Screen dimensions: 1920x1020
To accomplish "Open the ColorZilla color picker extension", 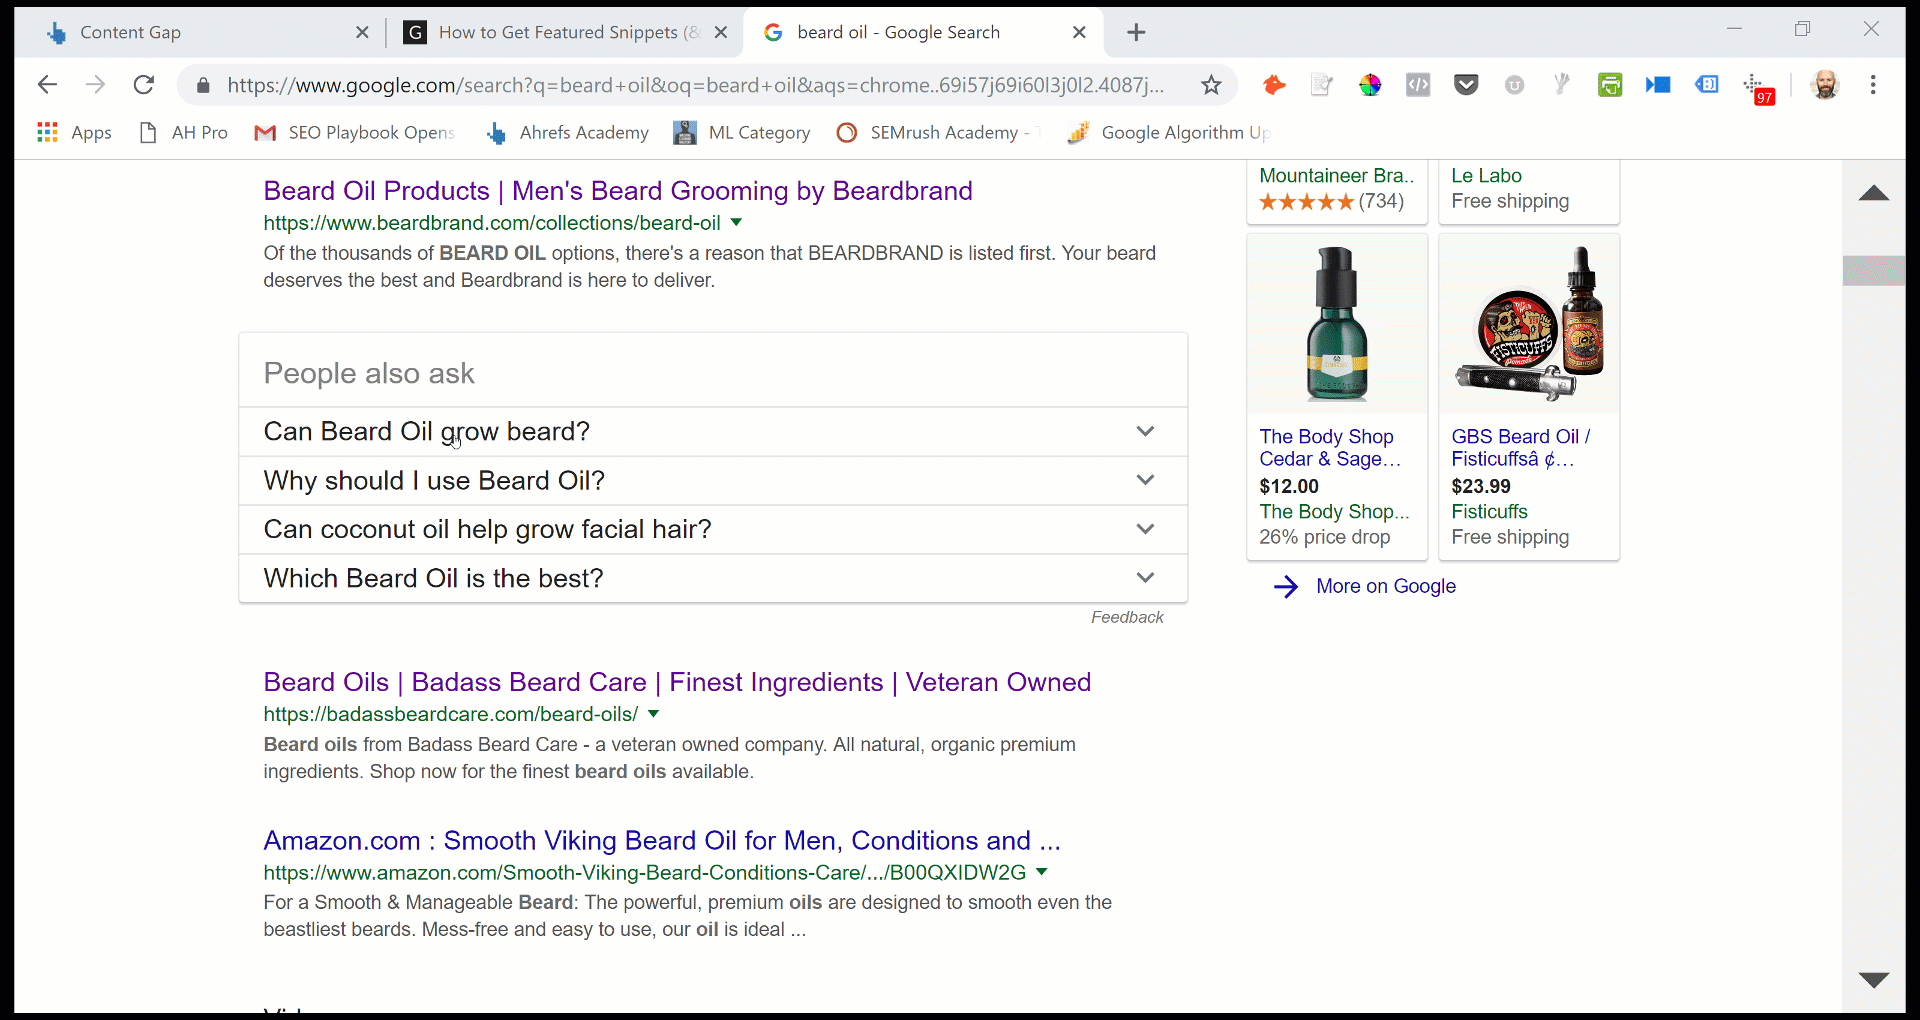I will coord(1371,85).
